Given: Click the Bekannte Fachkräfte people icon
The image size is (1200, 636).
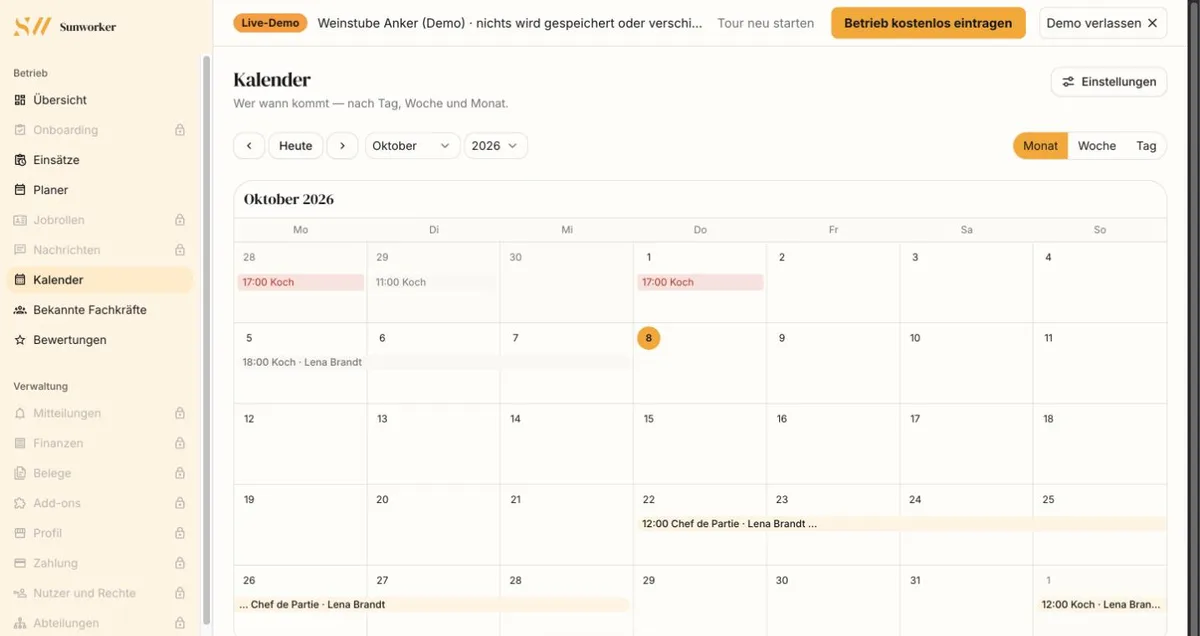Looking at the screenshot, I should coord(20,310).
